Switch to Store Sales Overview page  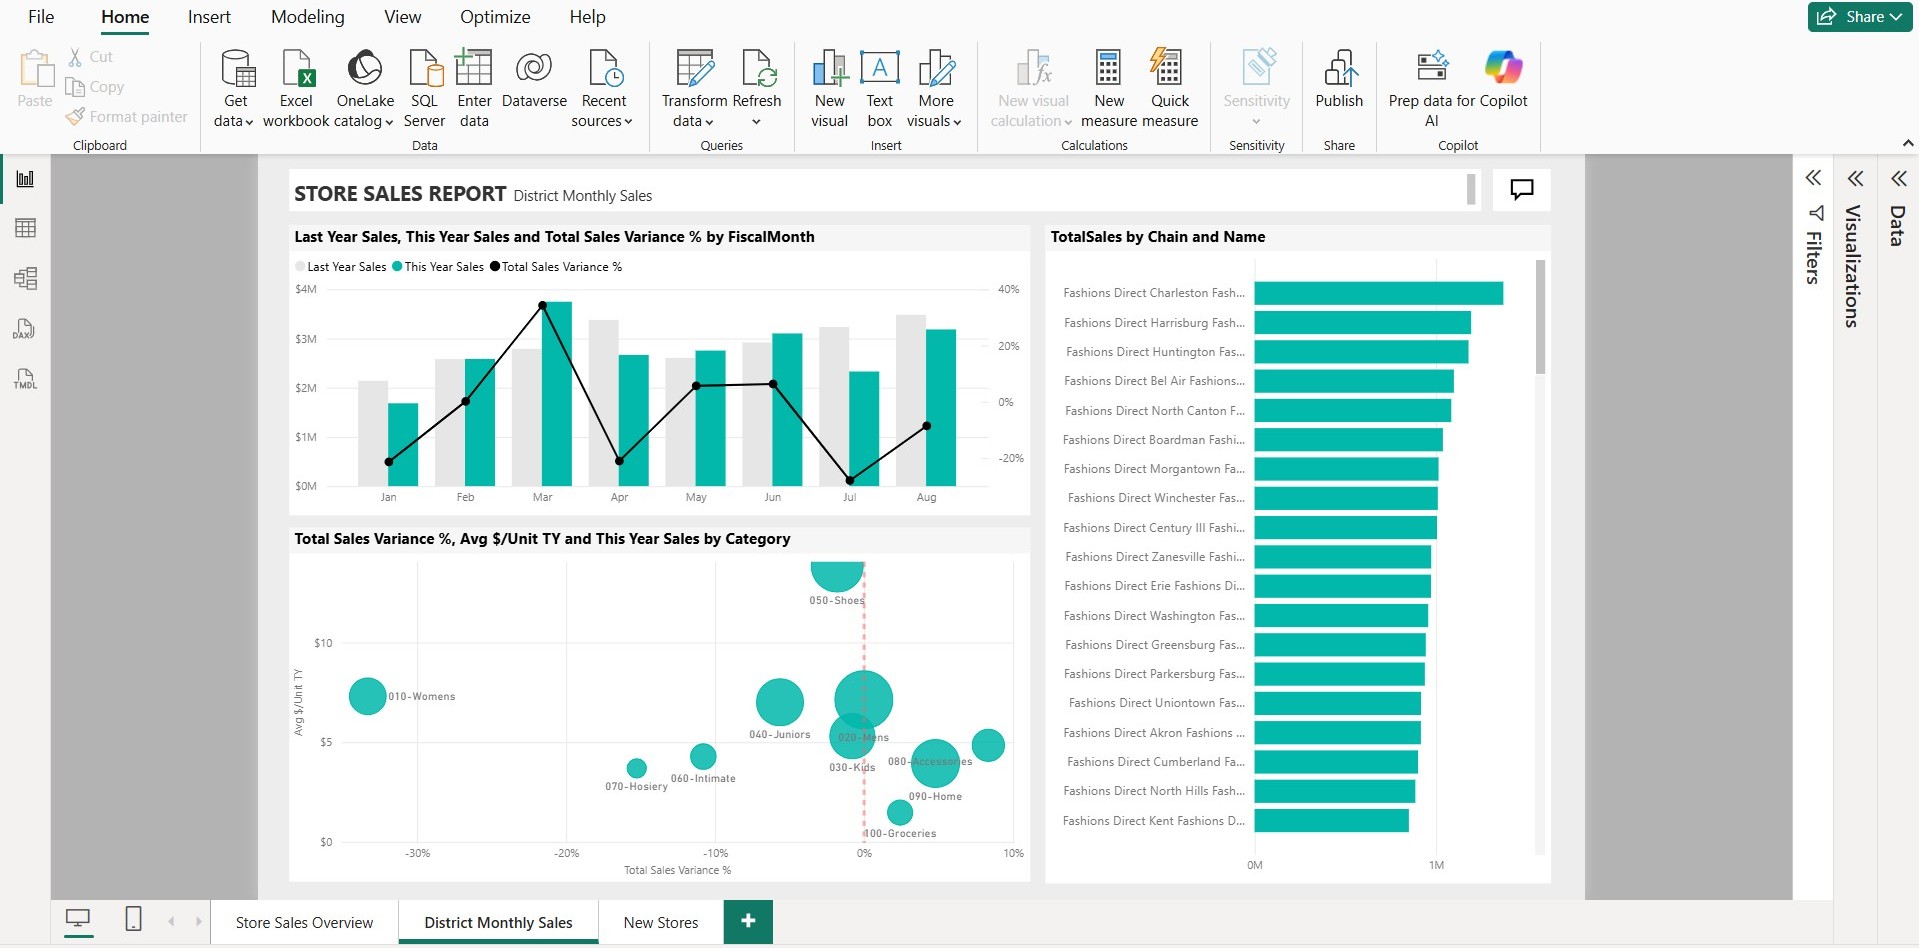pos(304,922)
